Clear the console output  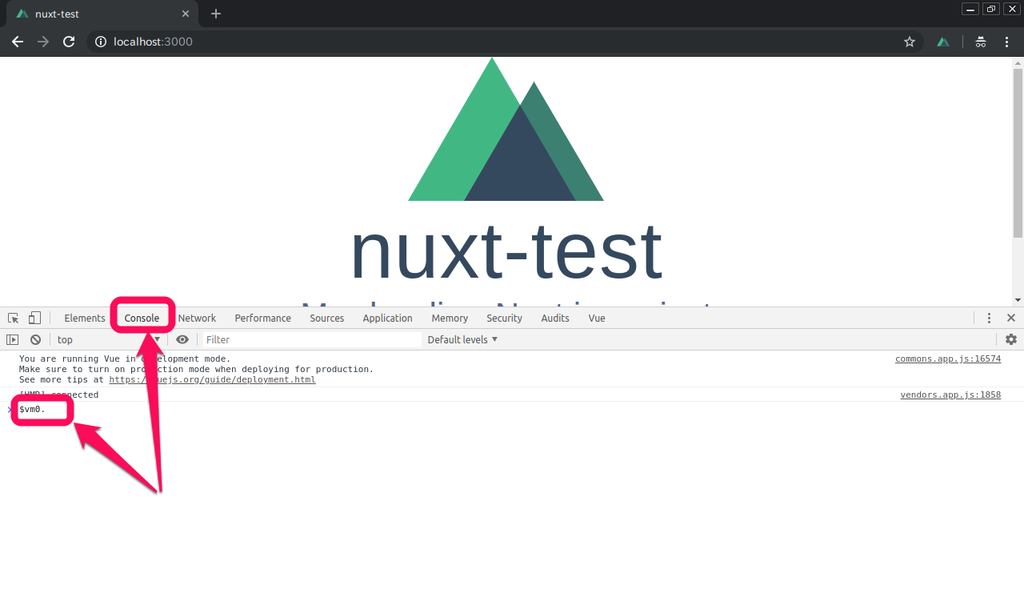[x=35, y=340]
